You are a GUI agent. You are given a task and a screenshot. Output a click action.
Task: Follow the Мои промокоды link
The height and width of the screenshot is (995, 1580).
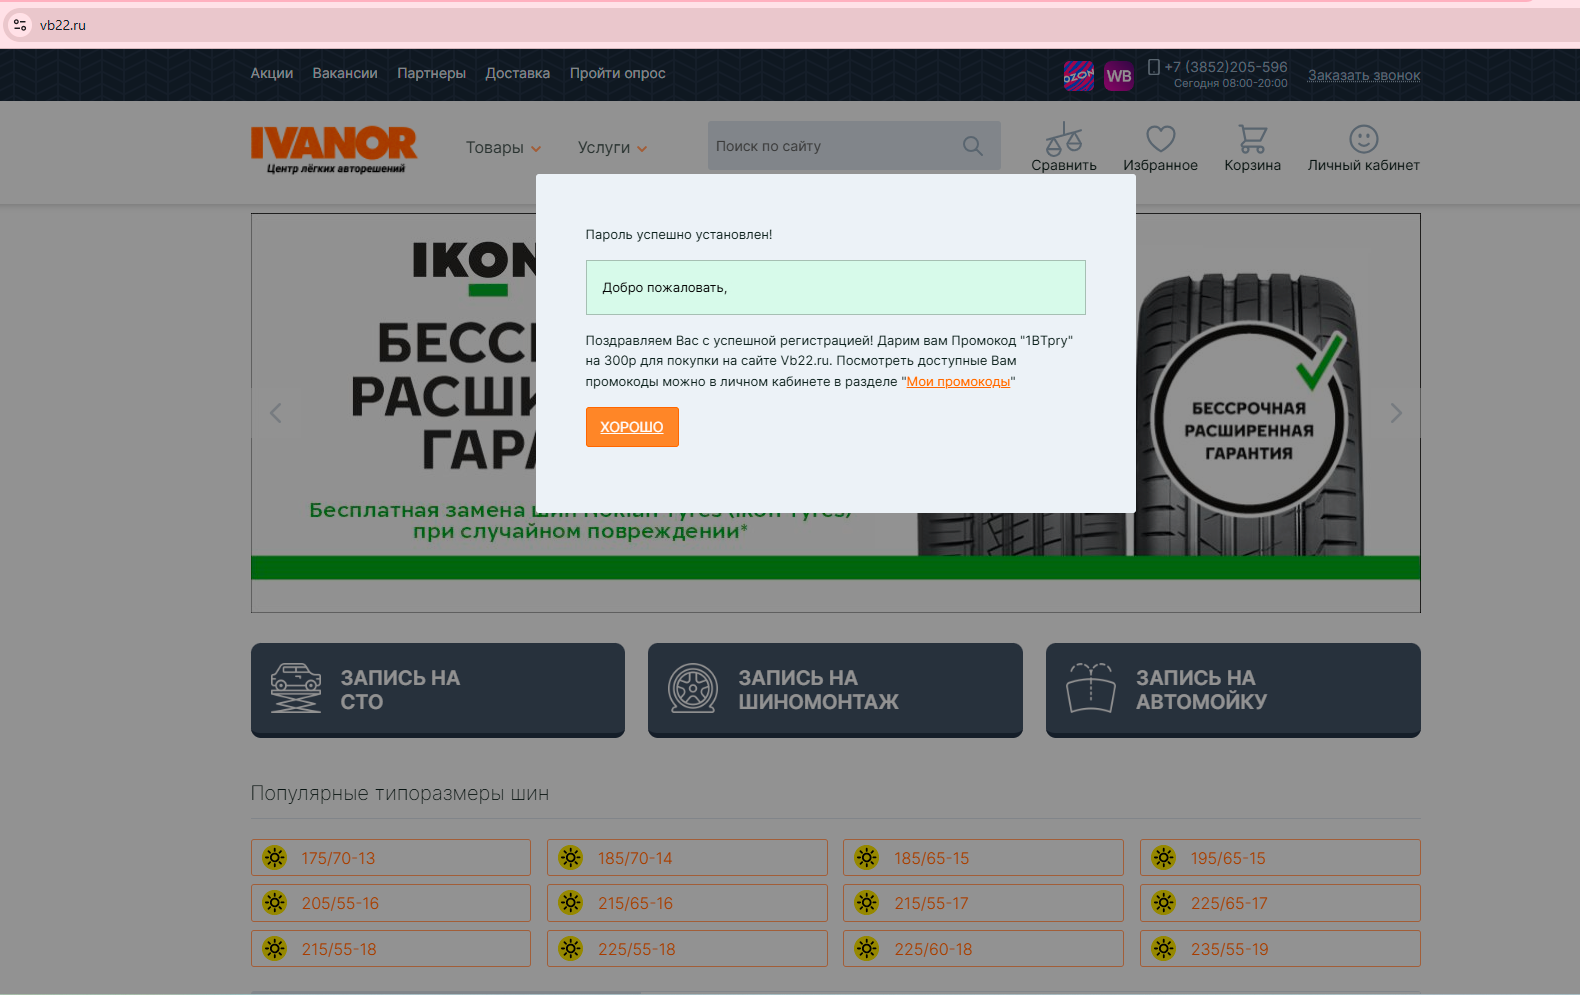point(958,382)
